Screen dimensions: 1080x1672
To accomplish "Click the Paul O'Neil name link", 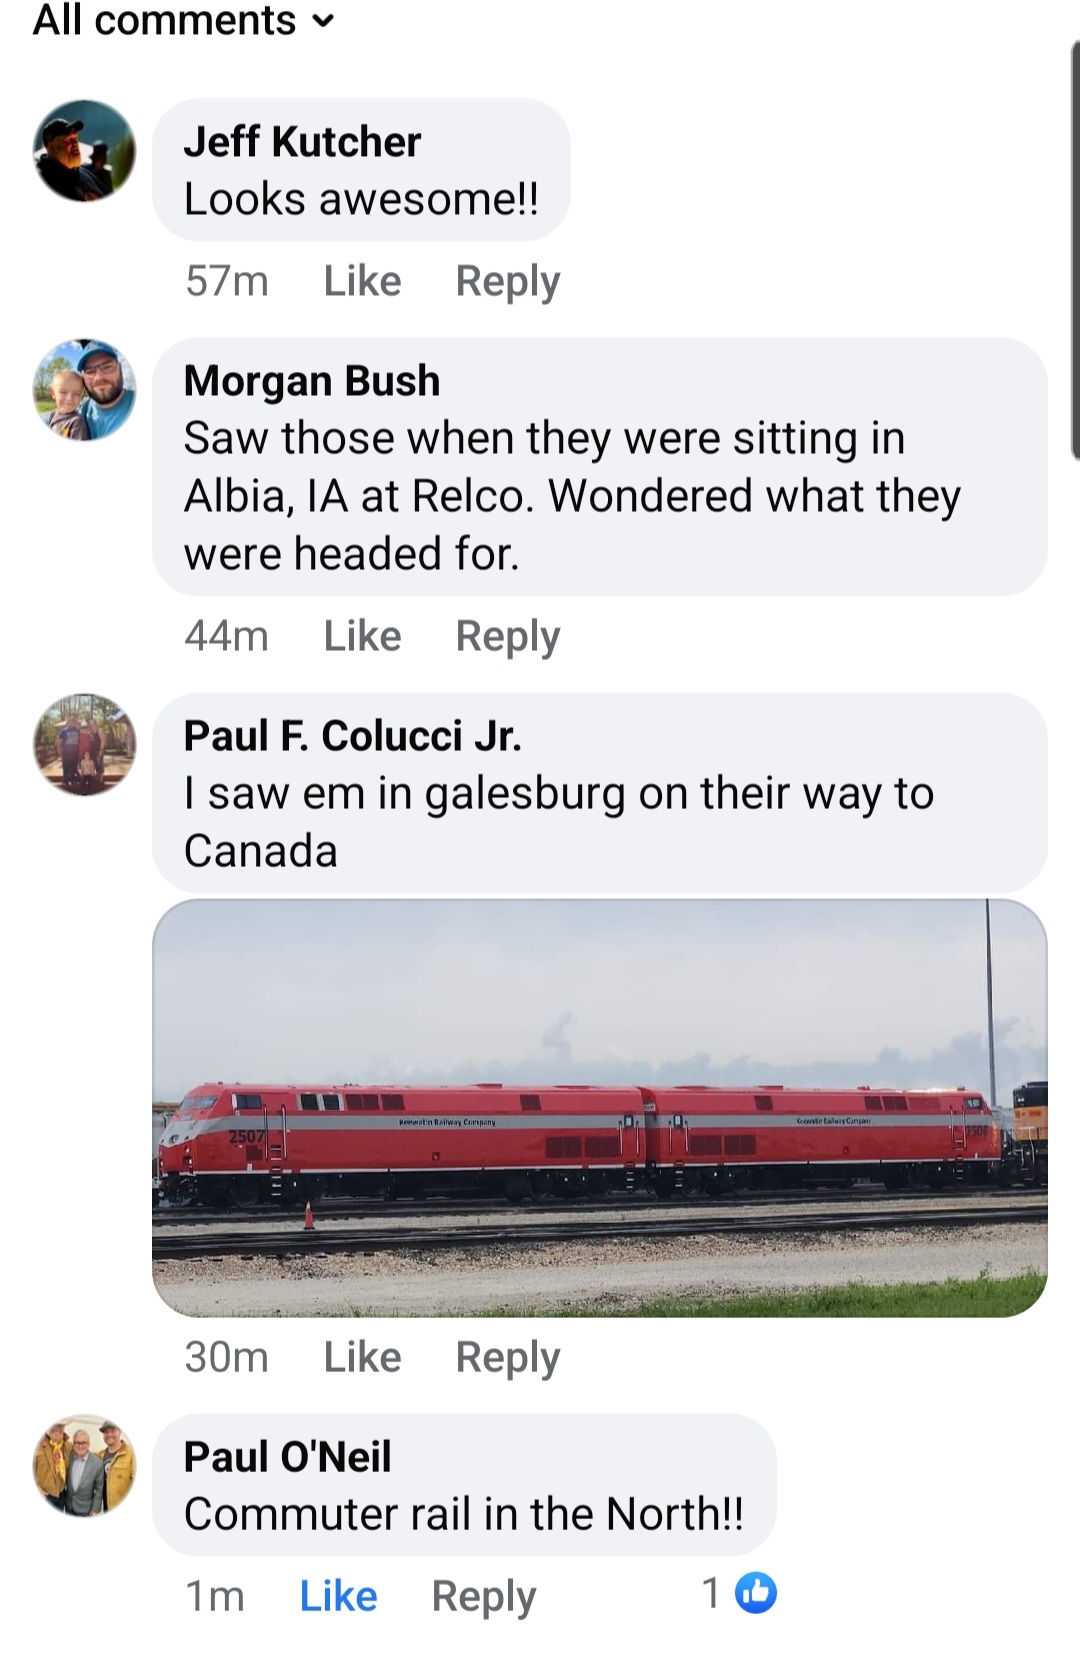I will pos(287,1457).
